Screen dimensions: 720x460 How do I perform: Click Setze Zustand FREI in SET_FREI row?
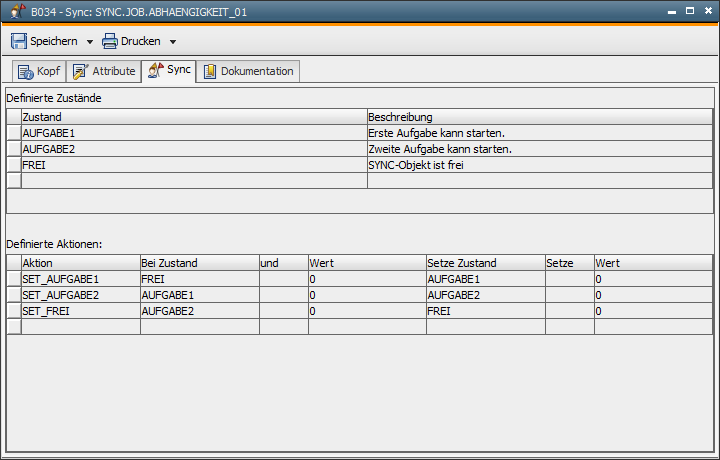tap(486, 311)
